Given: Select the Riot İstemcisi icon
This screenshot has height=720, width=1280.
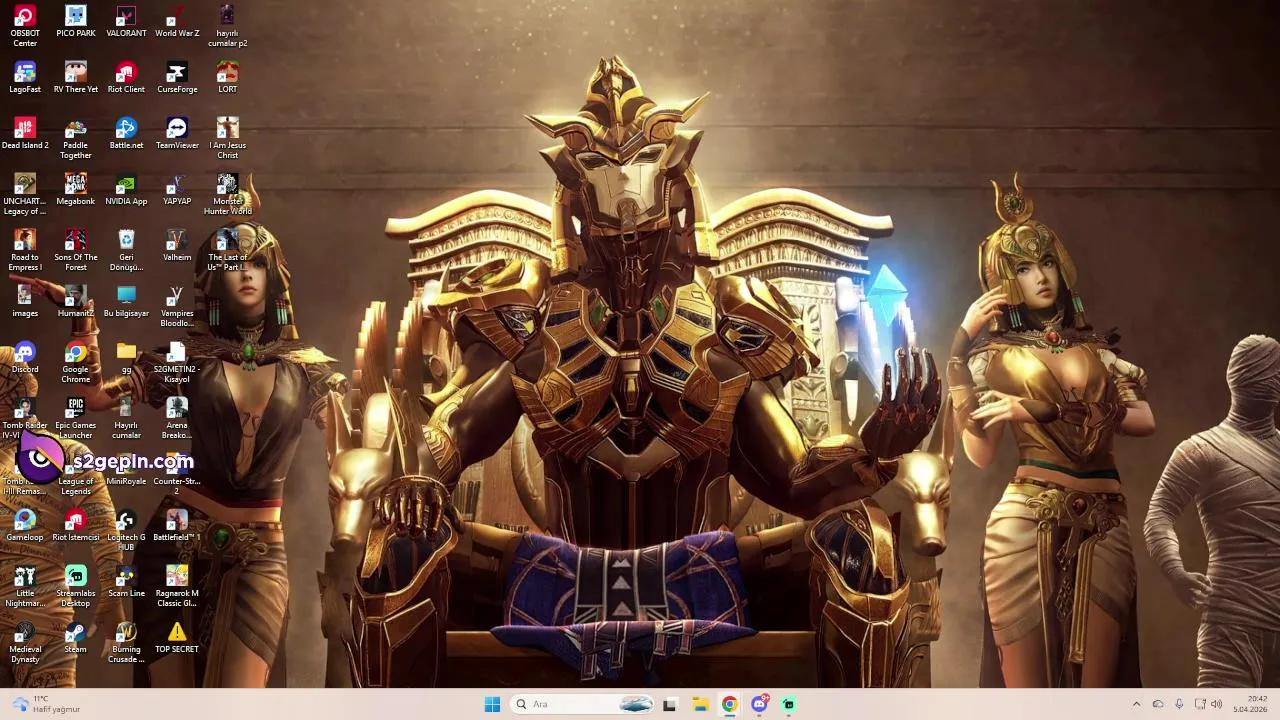Looking at the screenshot, I should 76,526.
